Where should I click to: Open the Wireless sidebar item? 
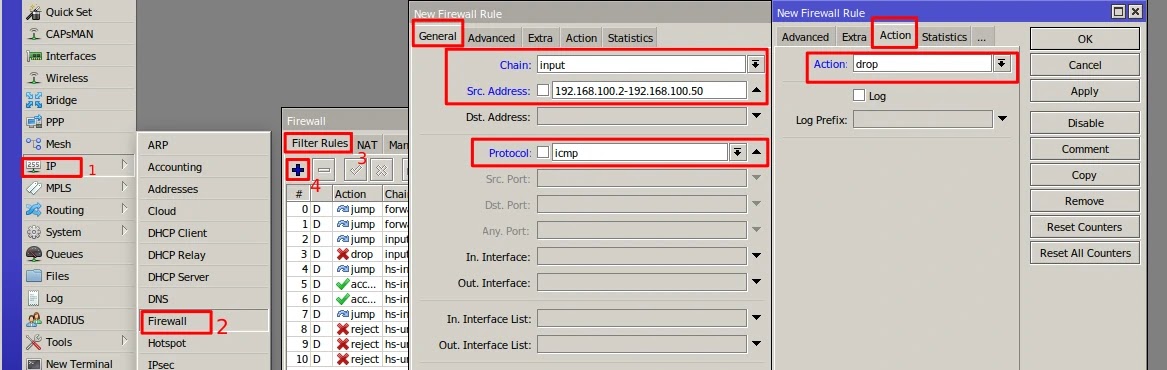pyautogui.click(x=66, y=78)
